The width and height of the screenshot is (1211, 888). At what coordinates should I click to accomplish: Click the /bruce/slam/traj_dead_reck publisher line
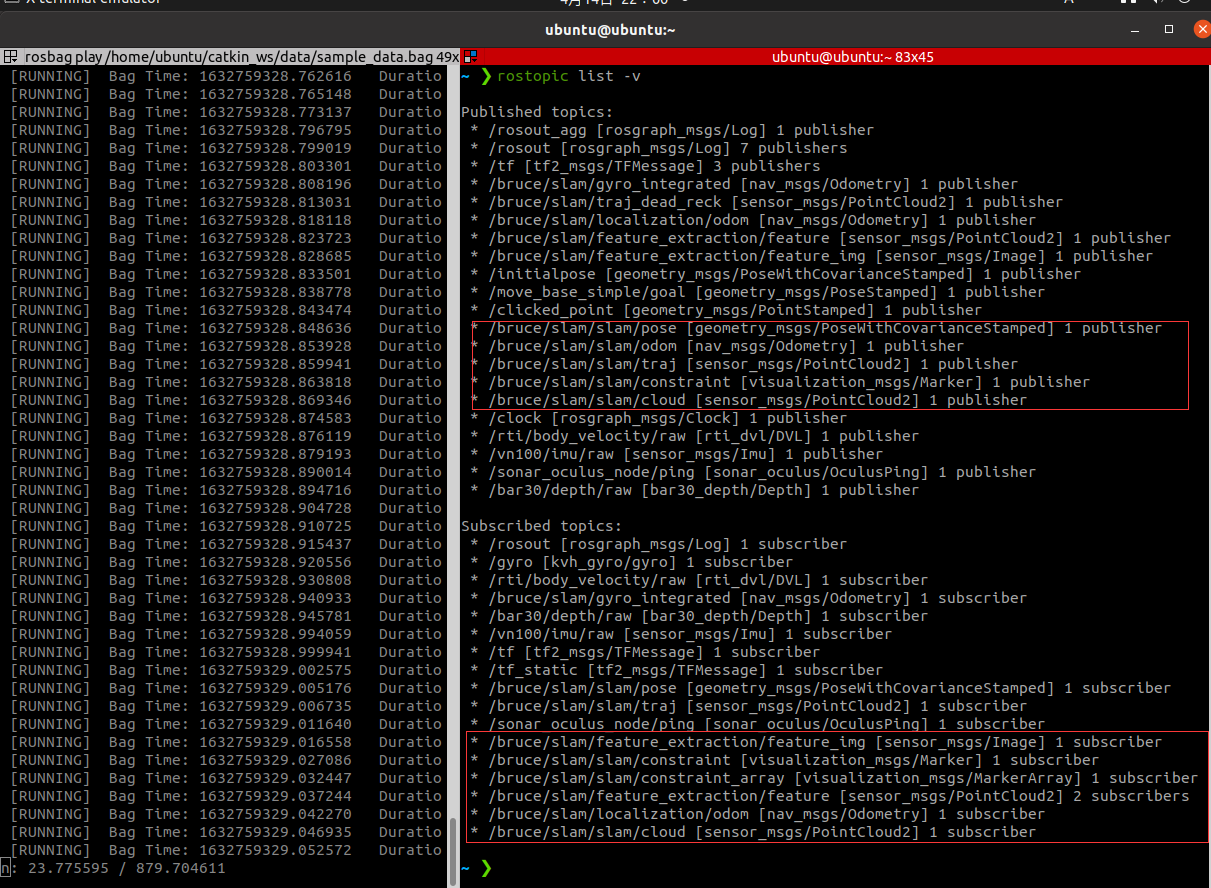tap(766, 202)
